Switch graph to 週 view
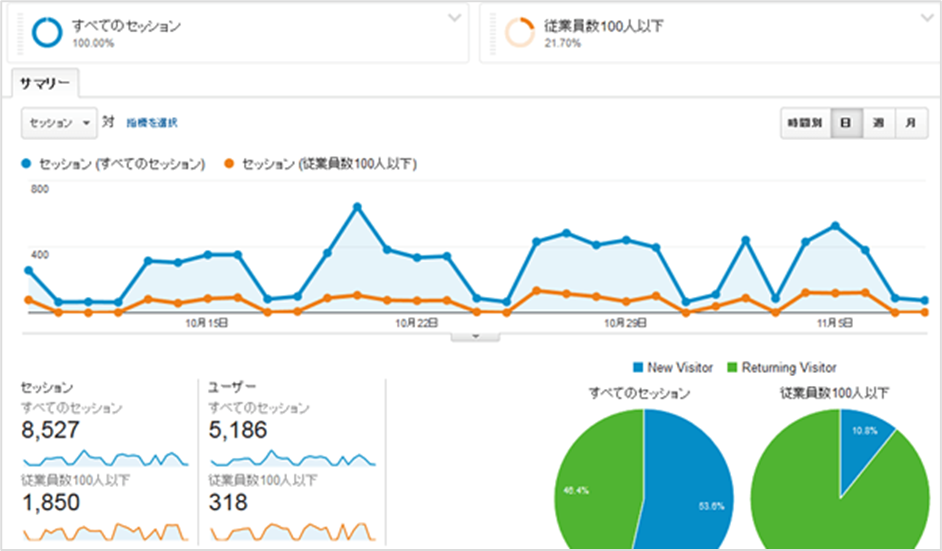 pyautogui.click(x=878, y=123)
